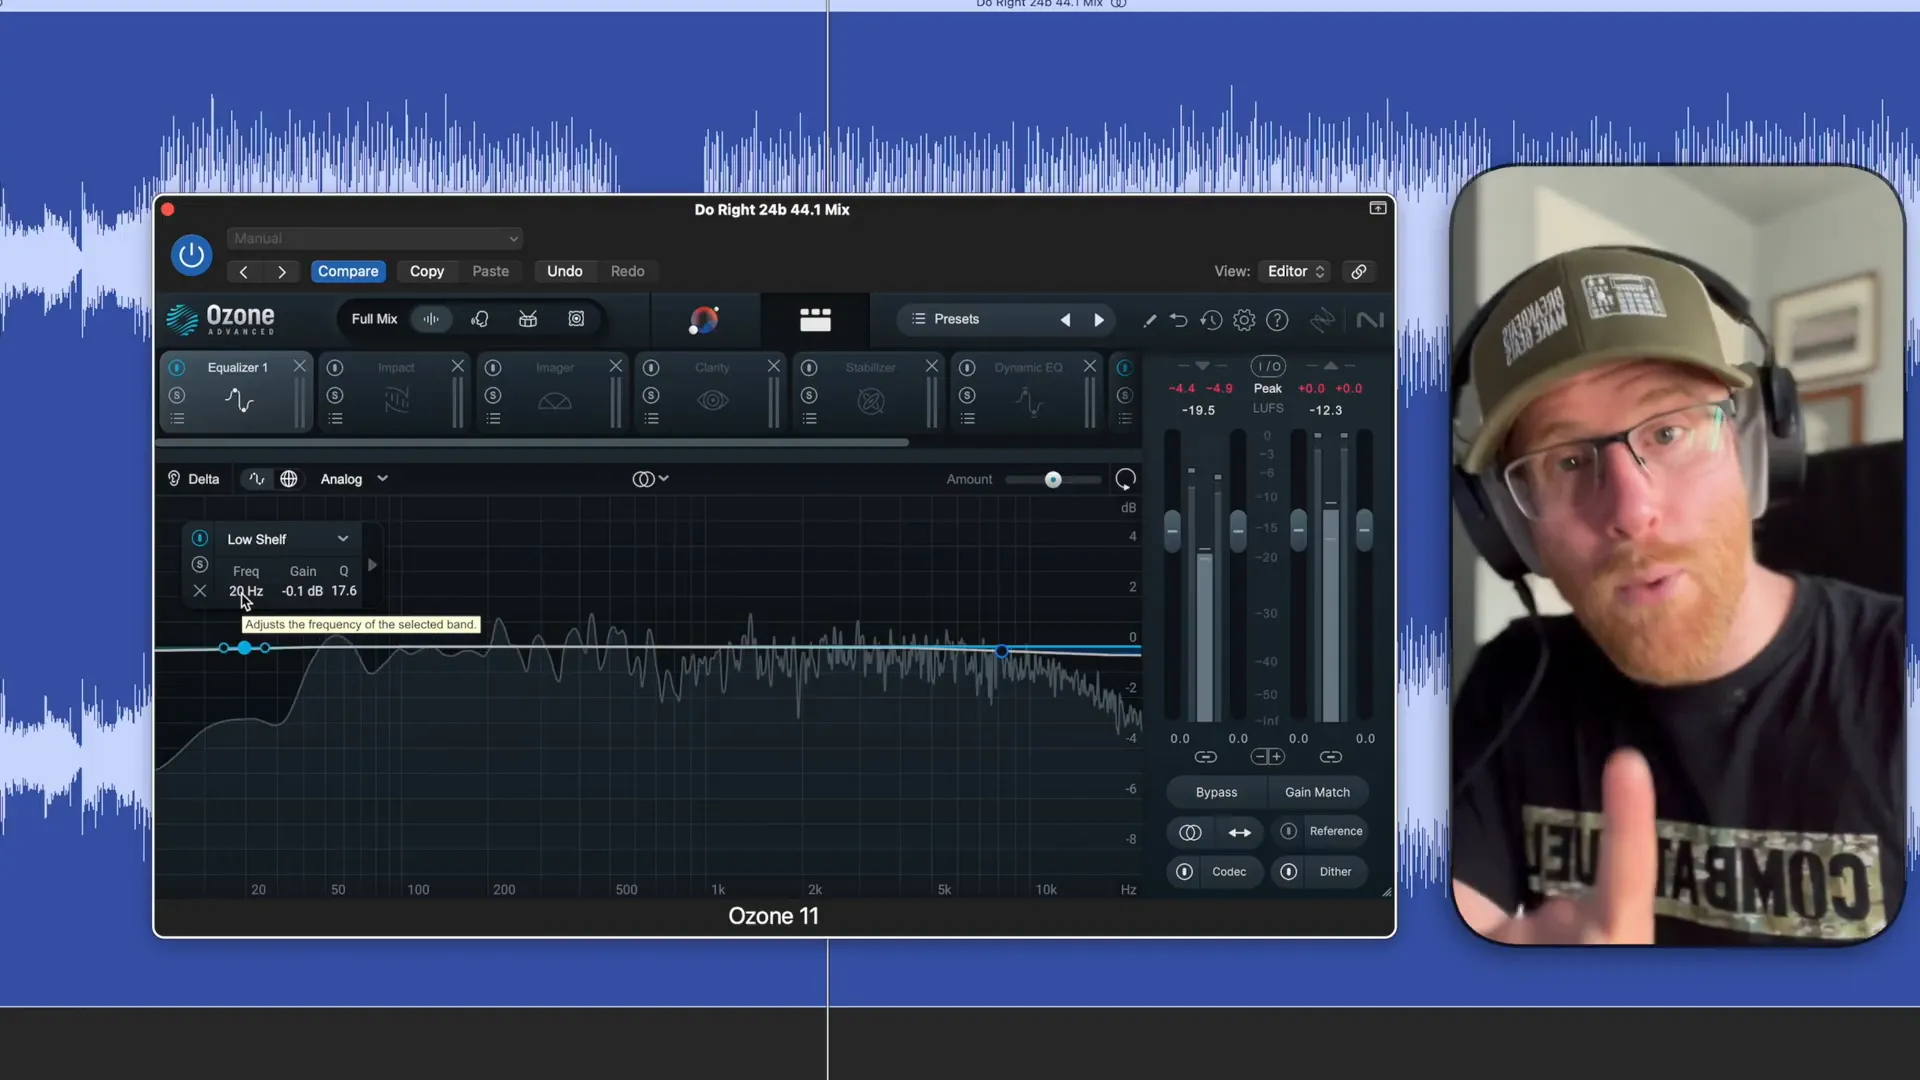1920x1080 pixels.
Task: Select the Clarity module tab
Action: [713, 392]
